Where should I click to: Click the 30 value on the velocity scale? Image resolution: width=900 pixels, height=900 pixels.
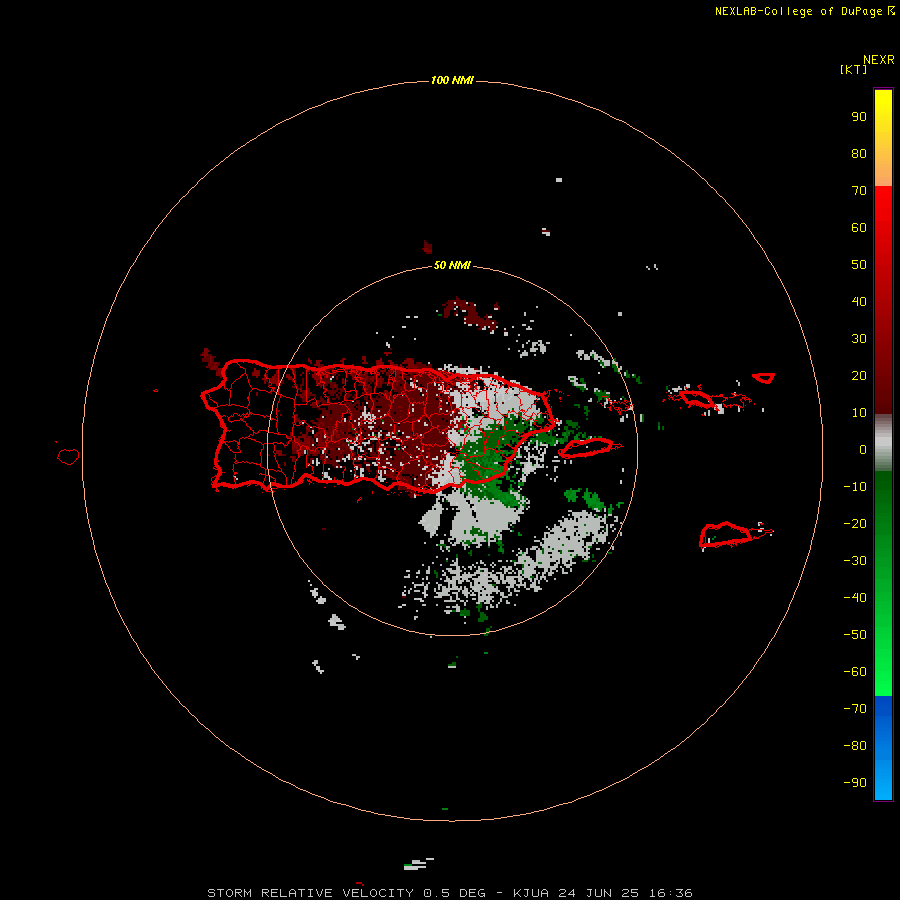pyautogui.click(x=859, y=339)
